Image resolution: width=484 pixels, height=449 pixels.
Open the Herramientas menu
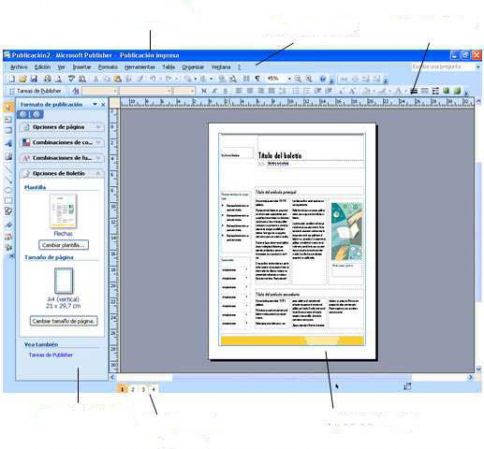coord(140,67)
